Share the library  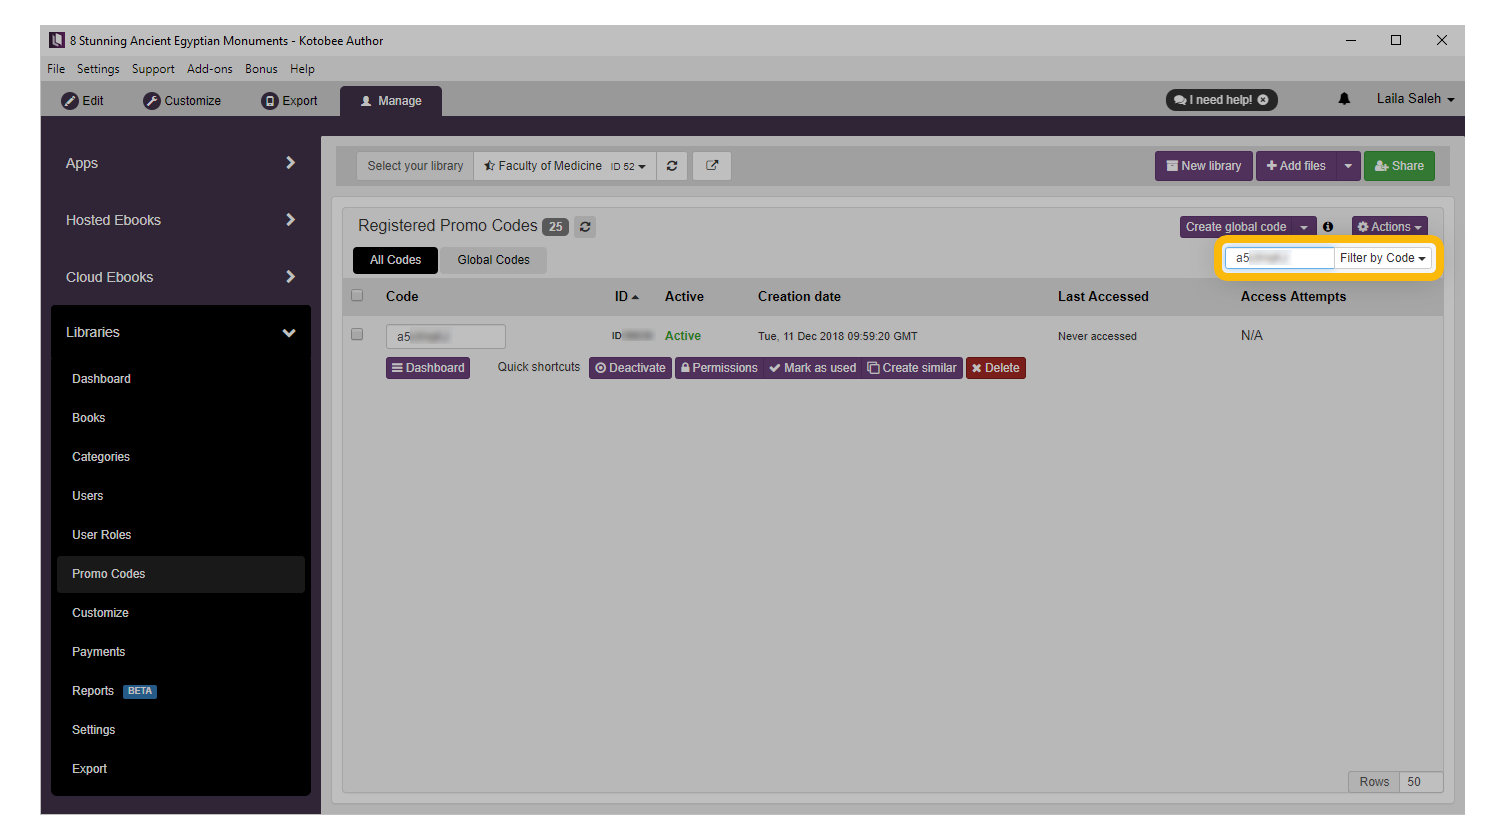[1399, 166]
